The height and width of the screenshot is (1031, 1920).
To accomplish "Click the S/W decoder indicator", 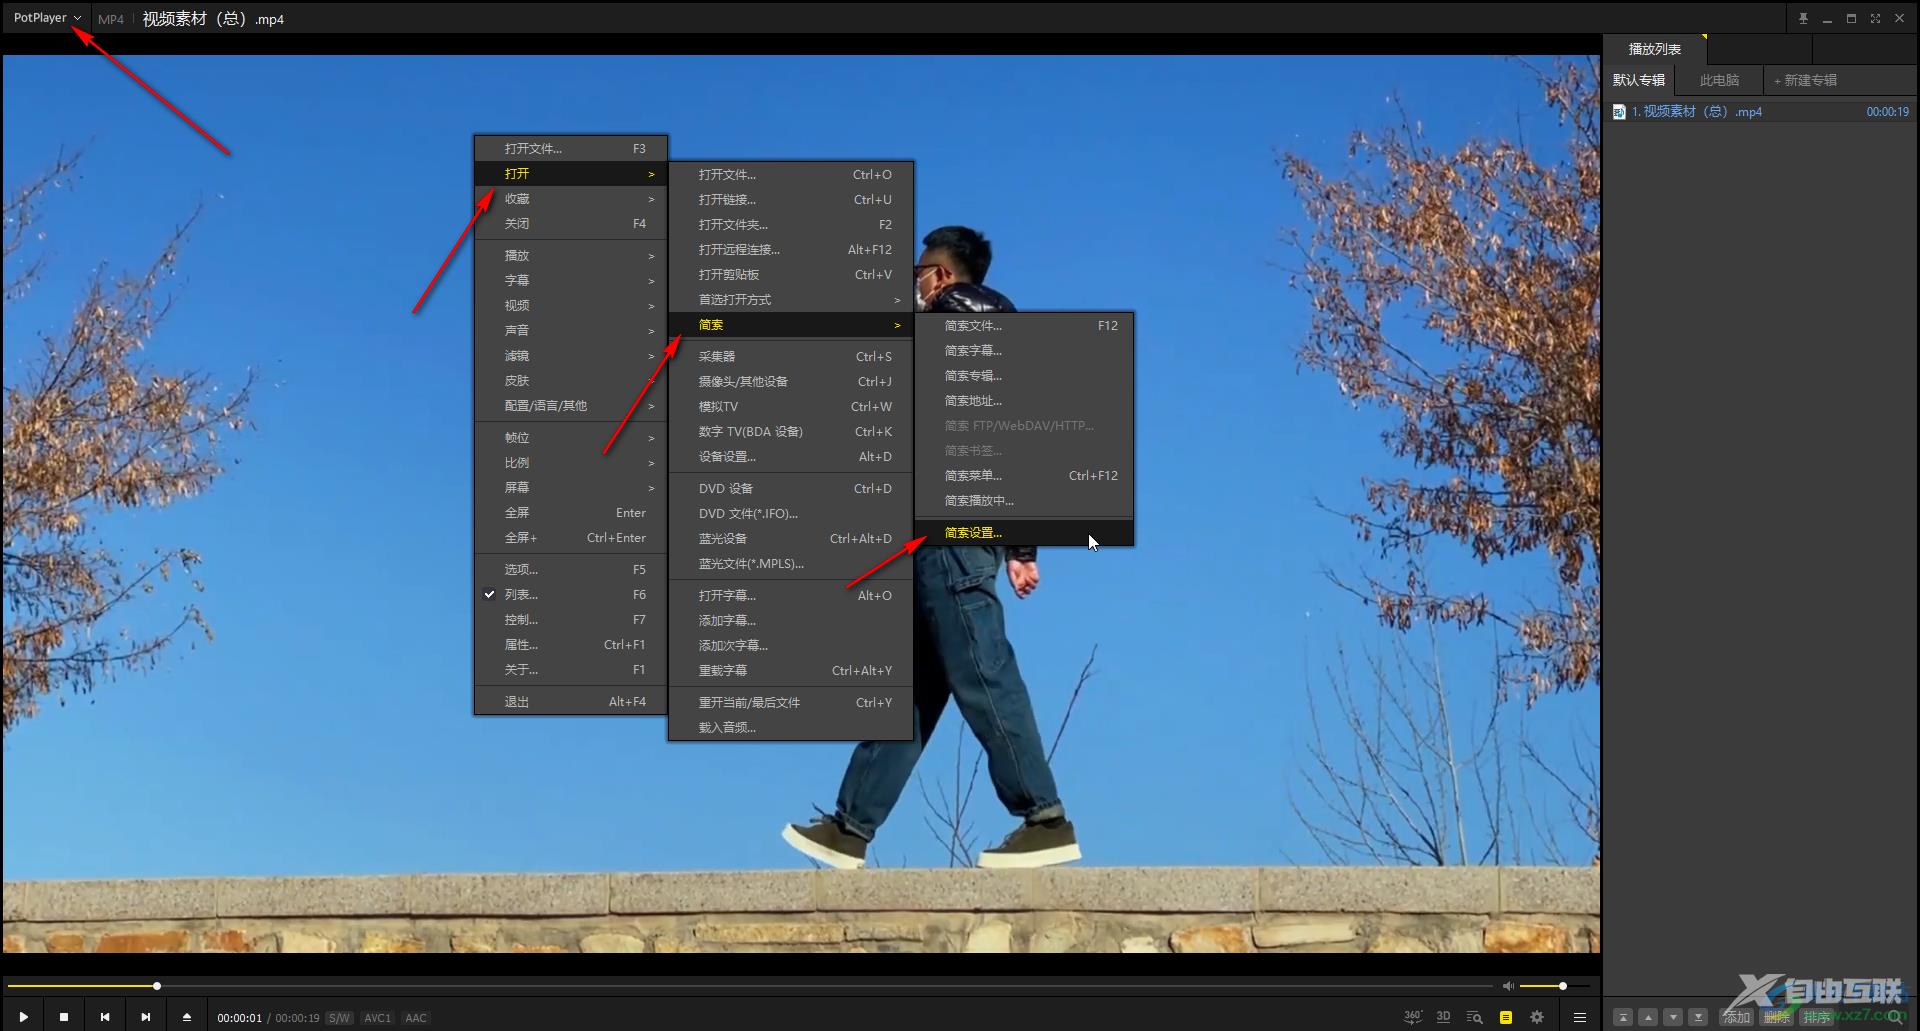I will (x=339, y=1018).
